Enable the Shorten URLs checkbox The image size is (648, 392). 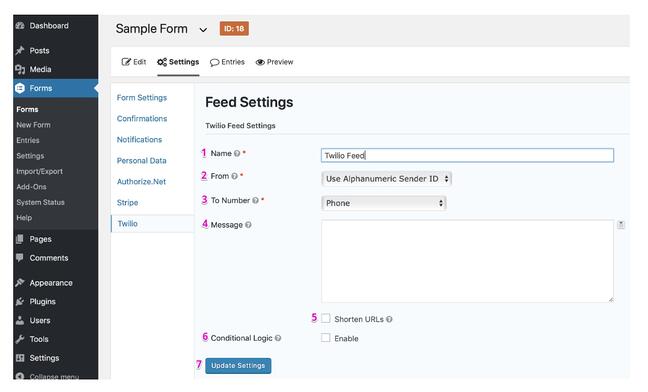click(x=326, y=318)
